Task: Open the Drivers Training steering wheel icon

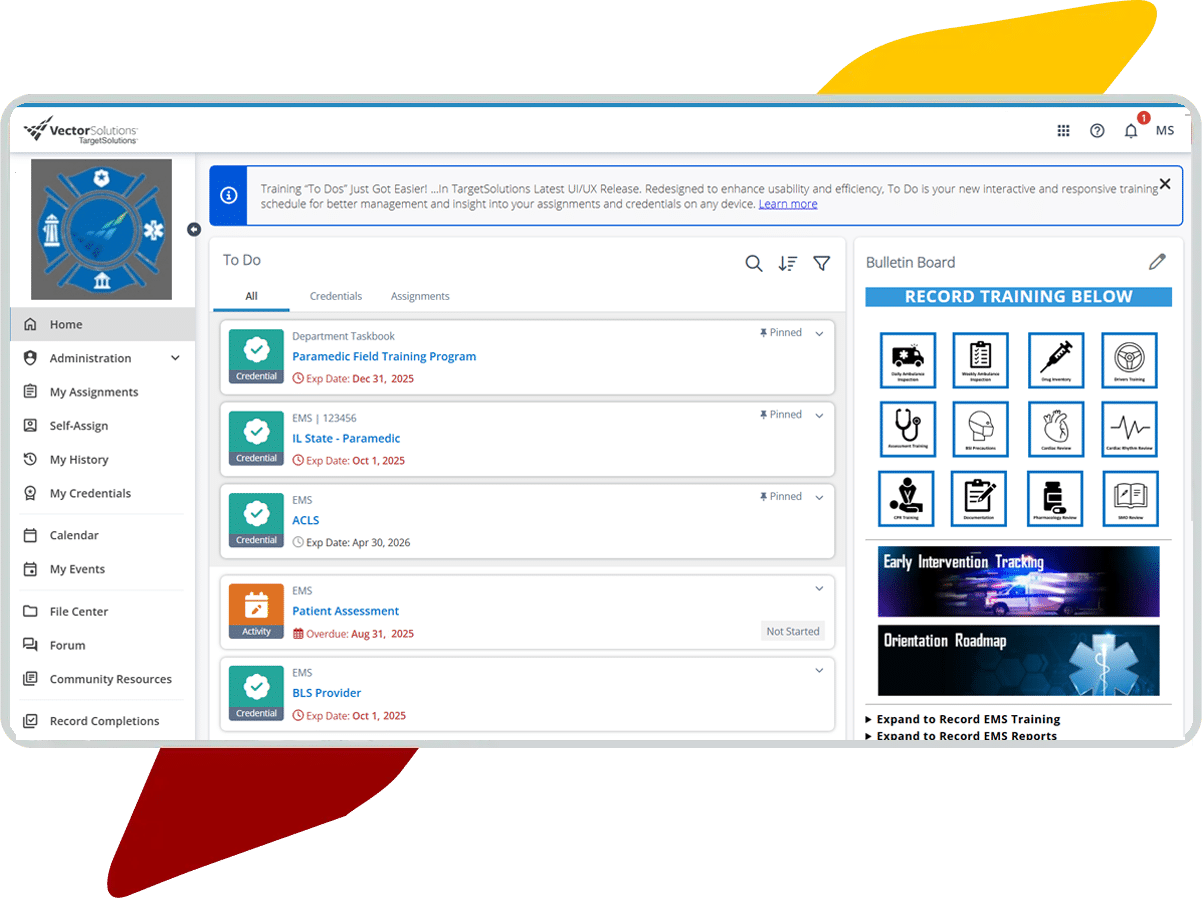Action: tap(1130, 360)
